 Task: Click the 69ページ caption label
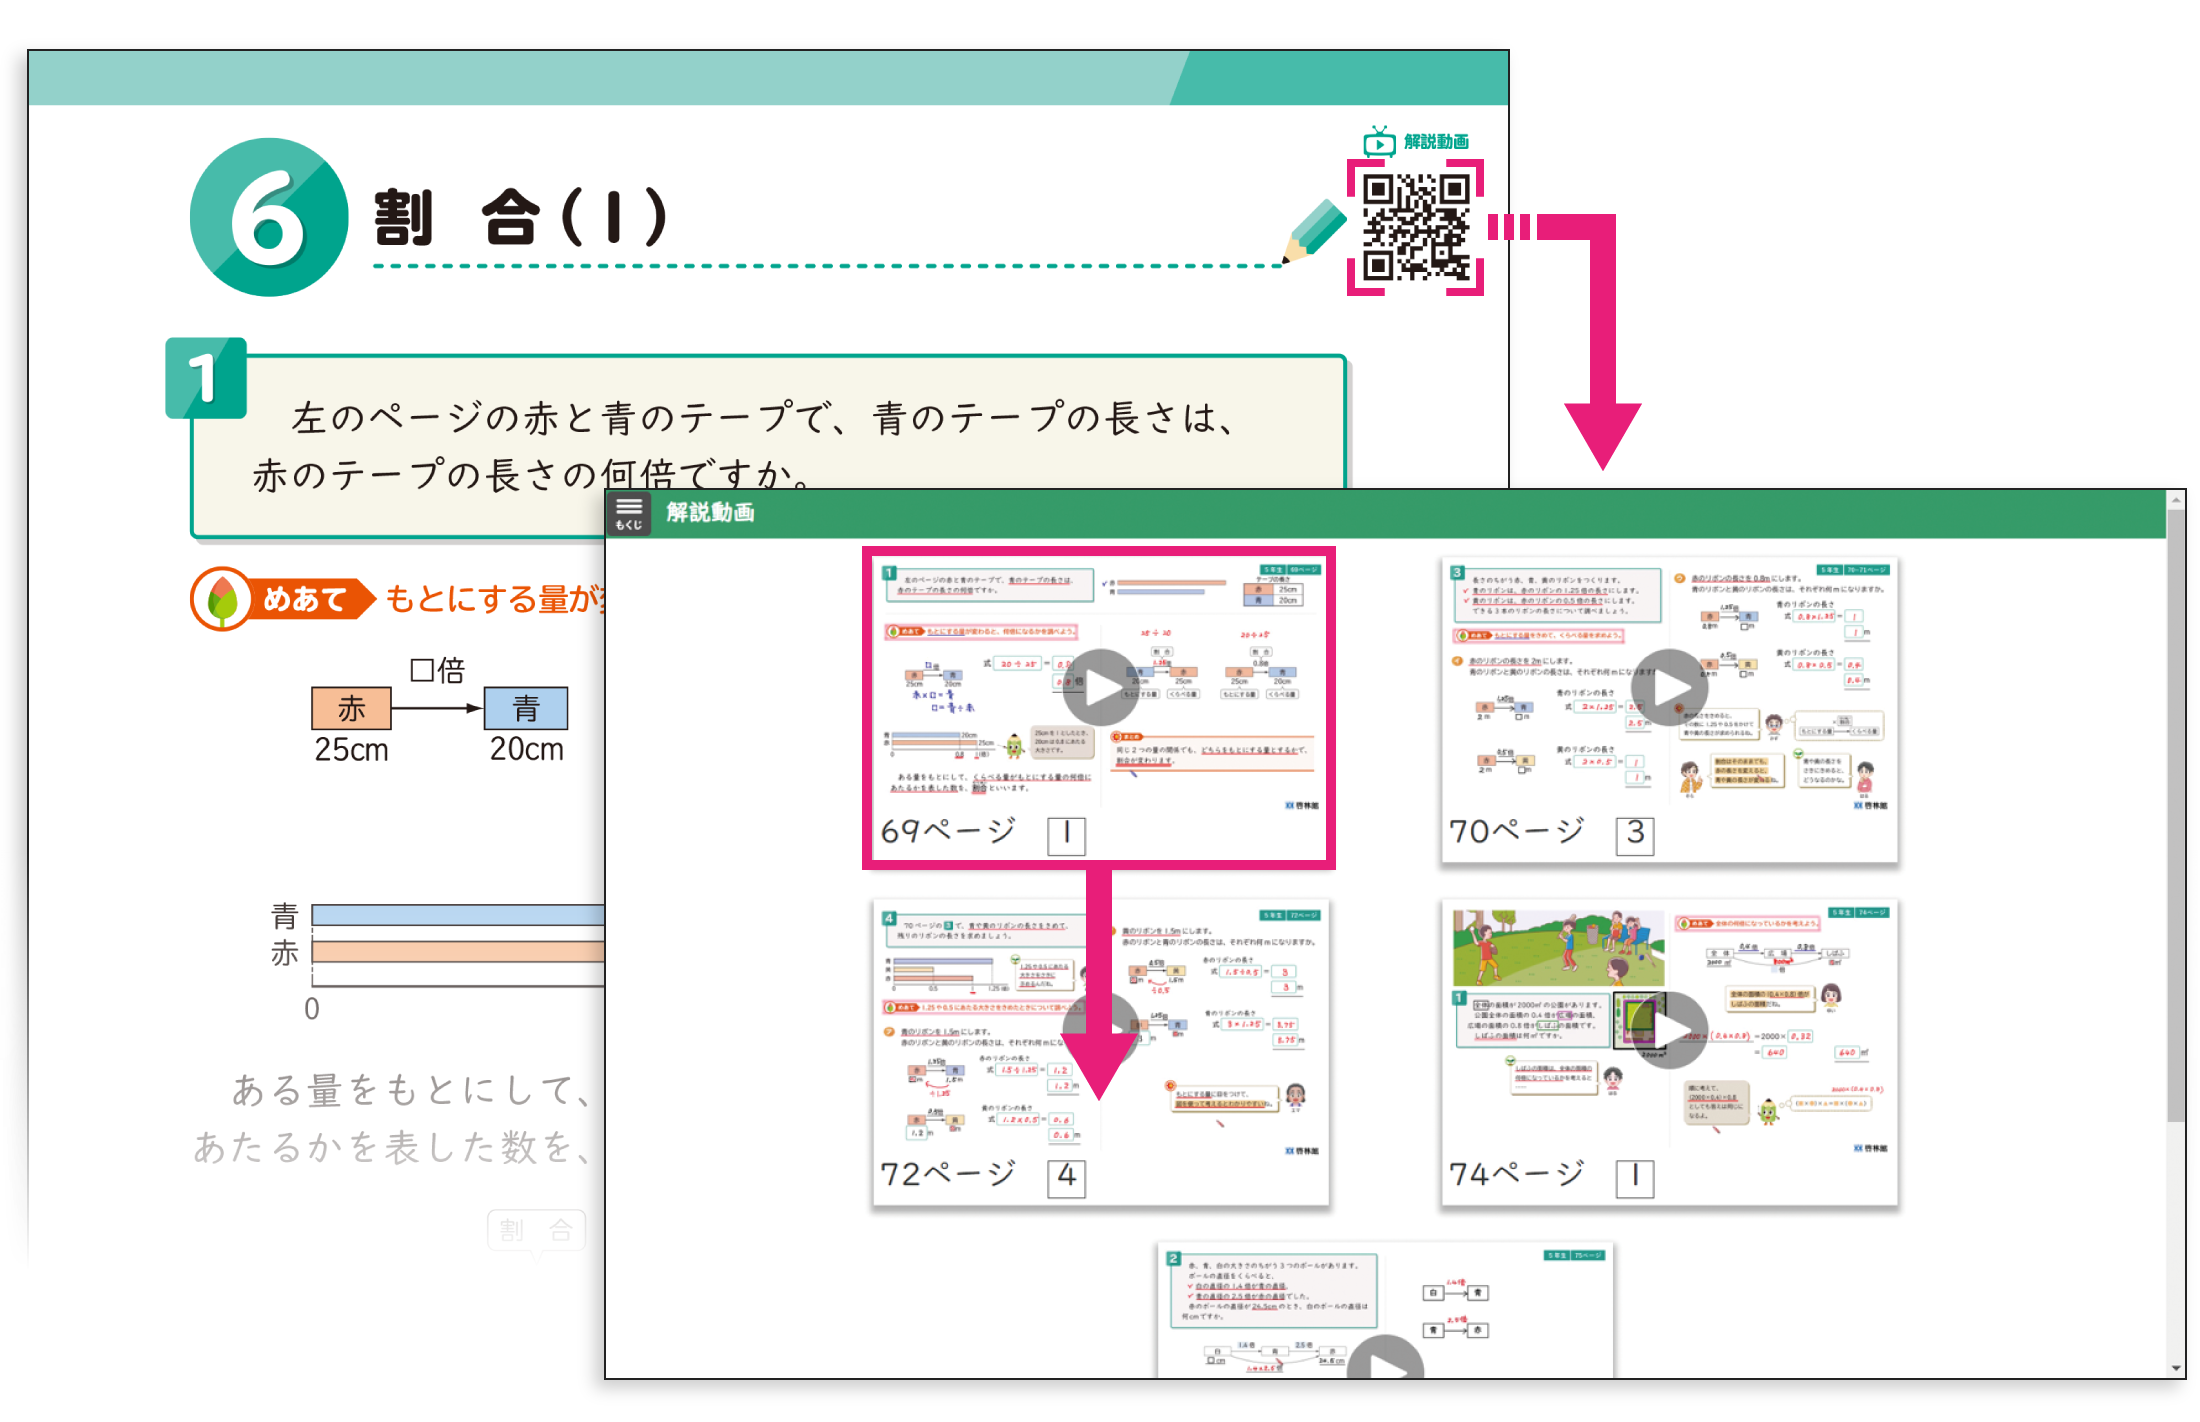(948, 831)
